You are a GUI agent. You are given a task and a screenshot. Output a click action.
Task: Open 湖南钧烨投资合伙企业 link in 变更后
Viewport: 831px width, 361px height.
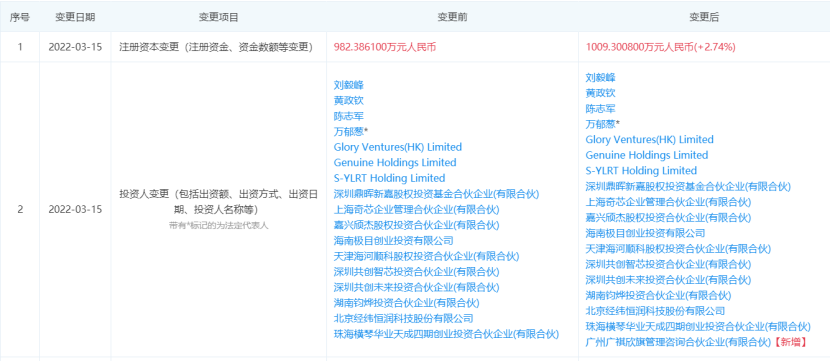[658, 295]
